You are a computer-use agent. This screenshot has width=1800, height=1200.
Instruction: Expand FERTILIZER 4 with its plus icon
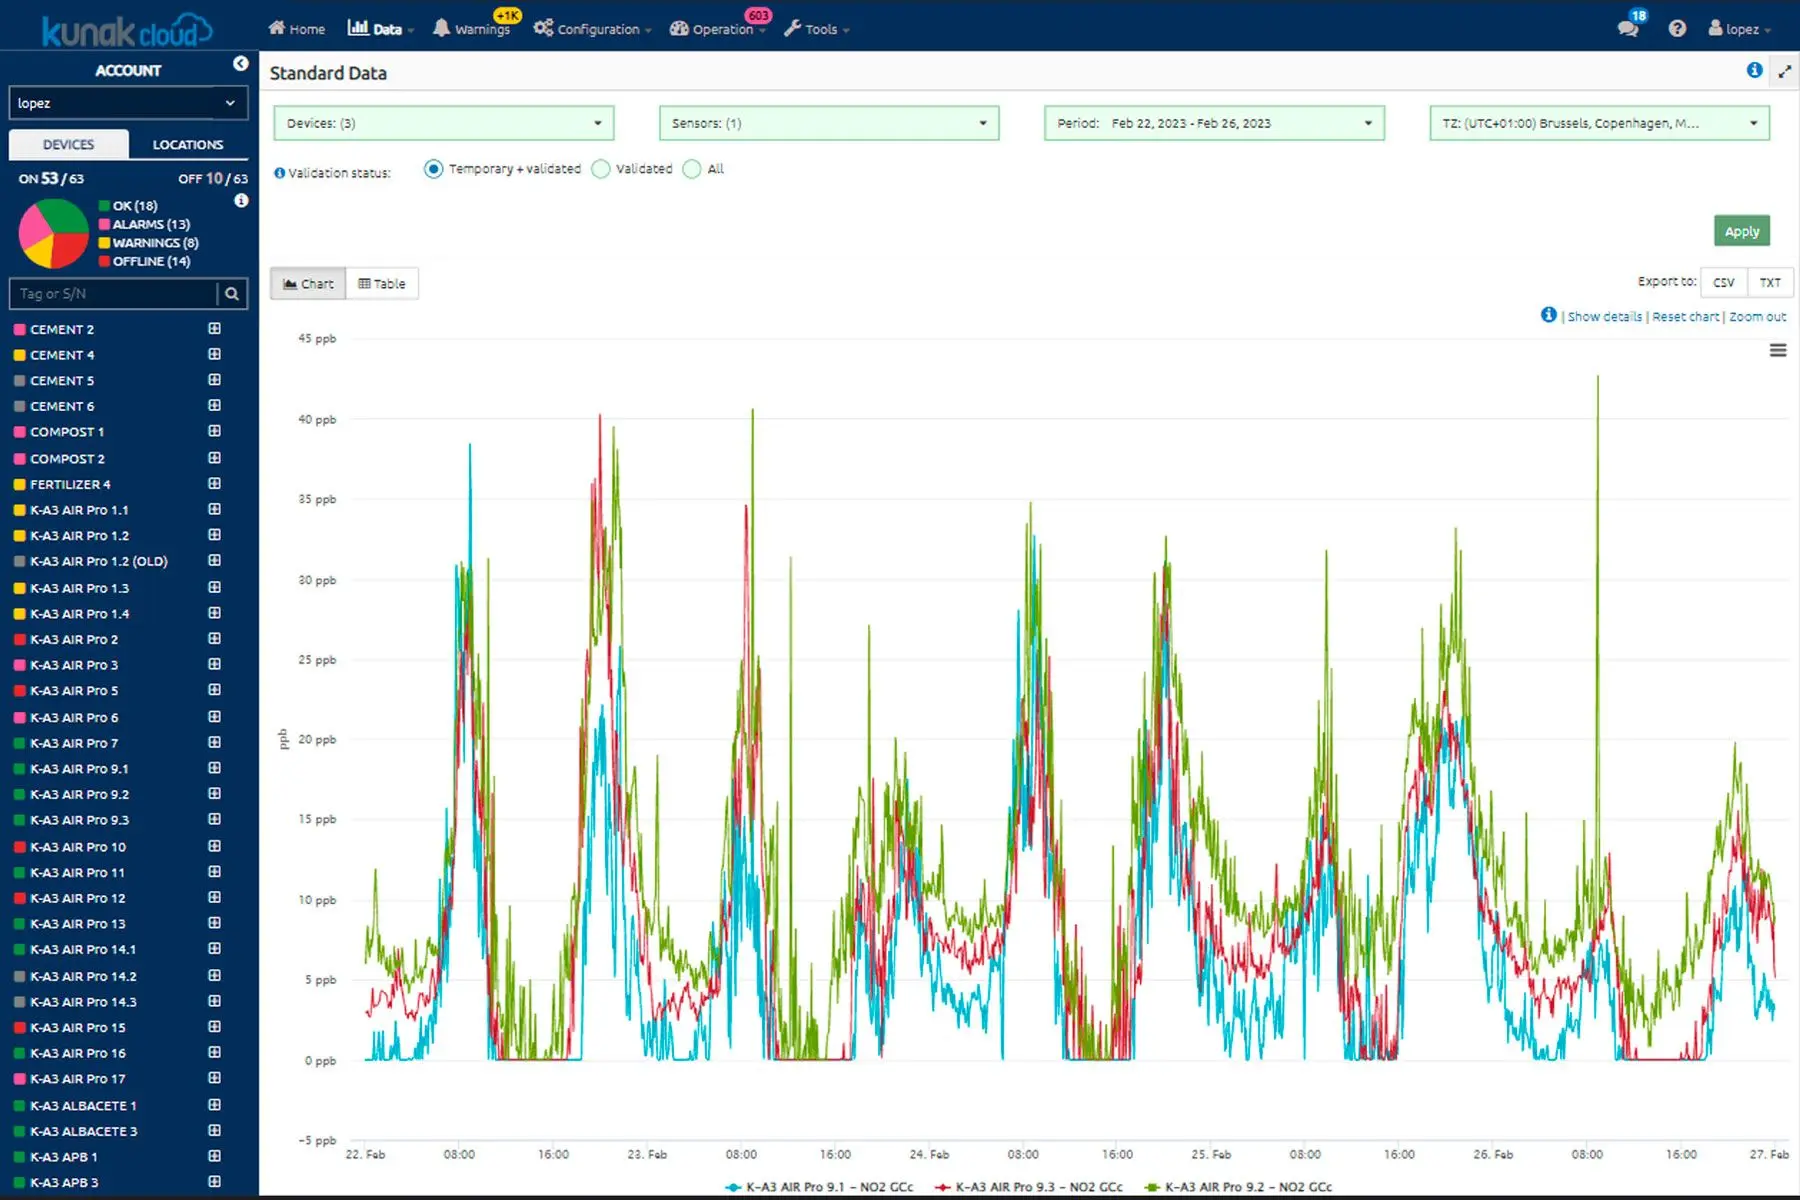click(214, 483)
